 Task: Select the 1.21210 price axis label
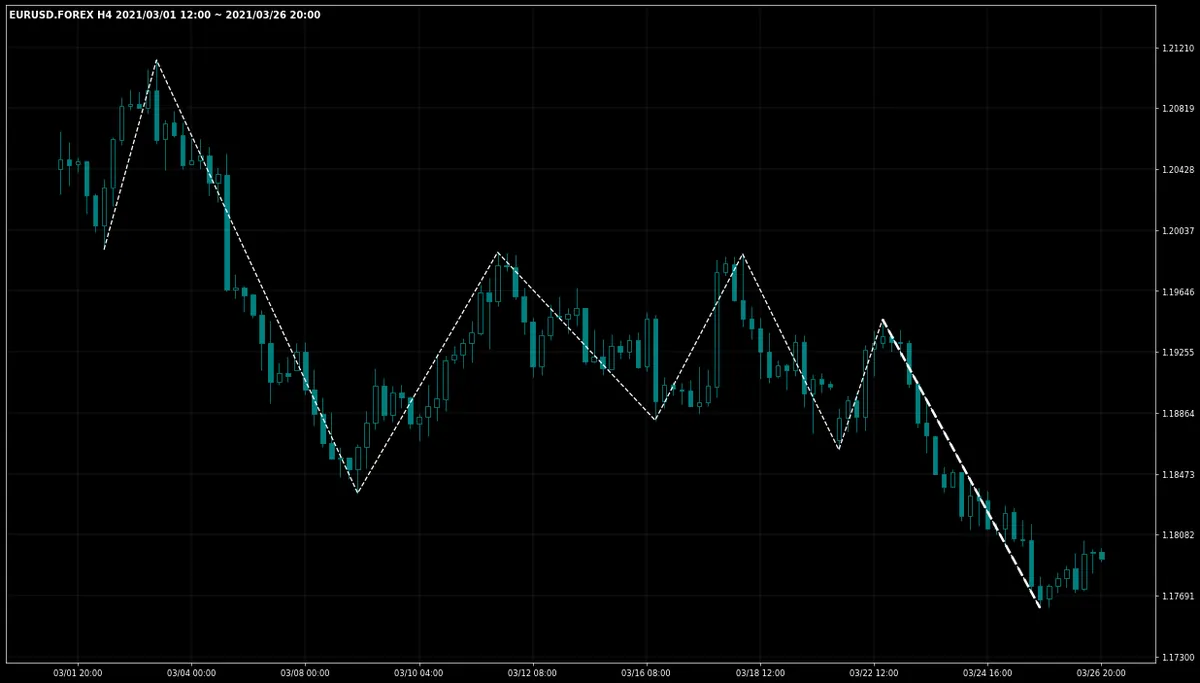coord(1176,48)
